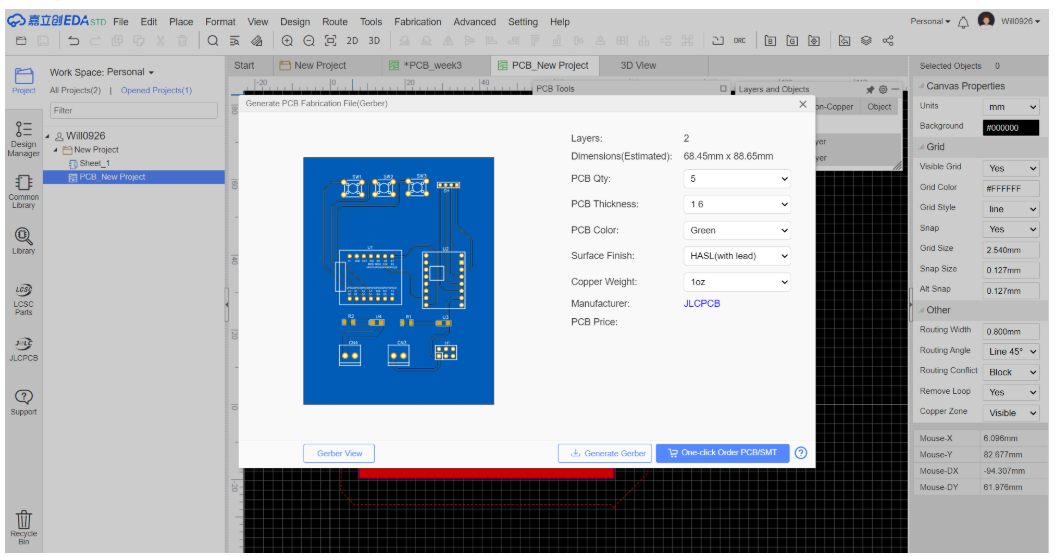1055x556 pixels.
Task: Click One-click Order PCB/SMT button
Action: pyautogui.click(x=722, y=453)
